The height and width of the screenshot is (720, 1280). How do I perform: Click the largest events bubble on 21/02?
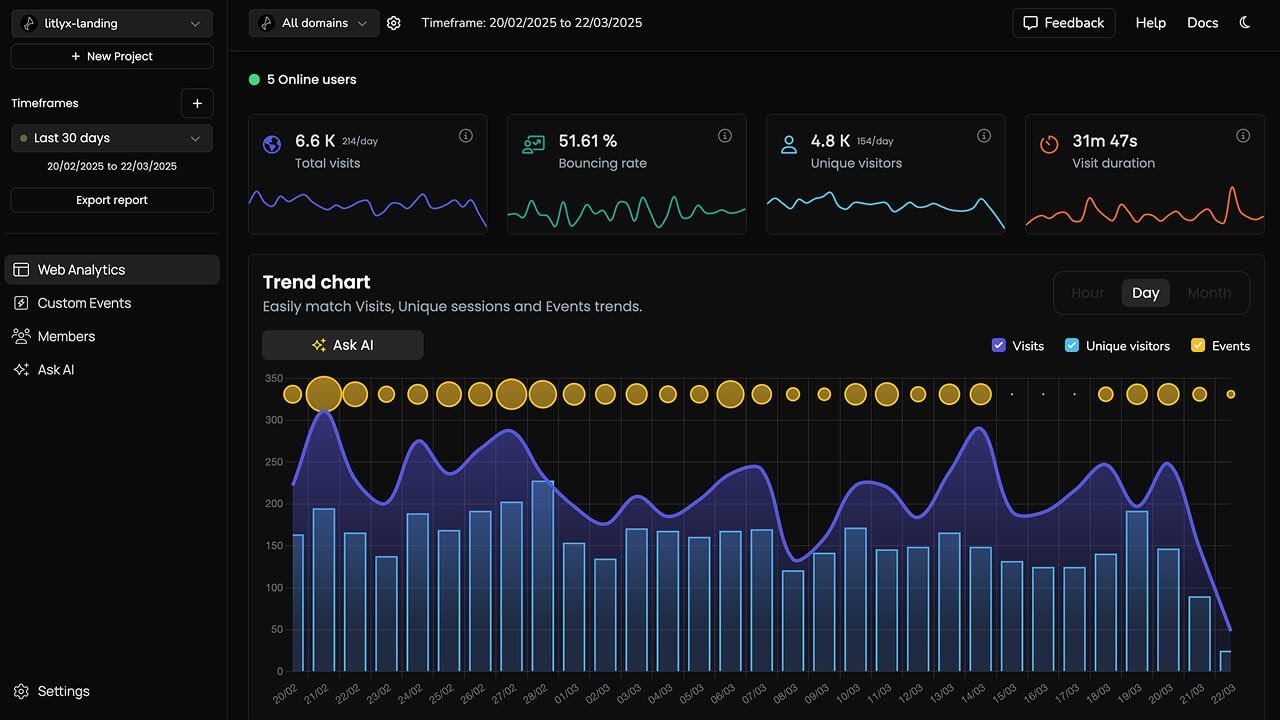pyautogui.click(x=323, y=394)
